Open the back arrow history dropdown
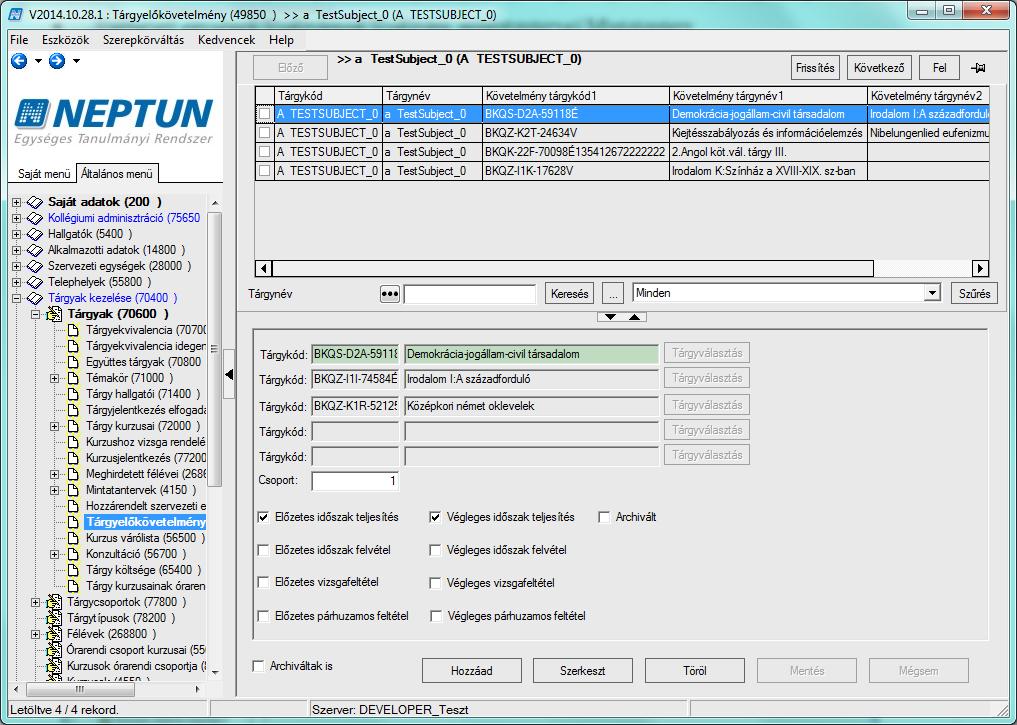 coord(38,61)
